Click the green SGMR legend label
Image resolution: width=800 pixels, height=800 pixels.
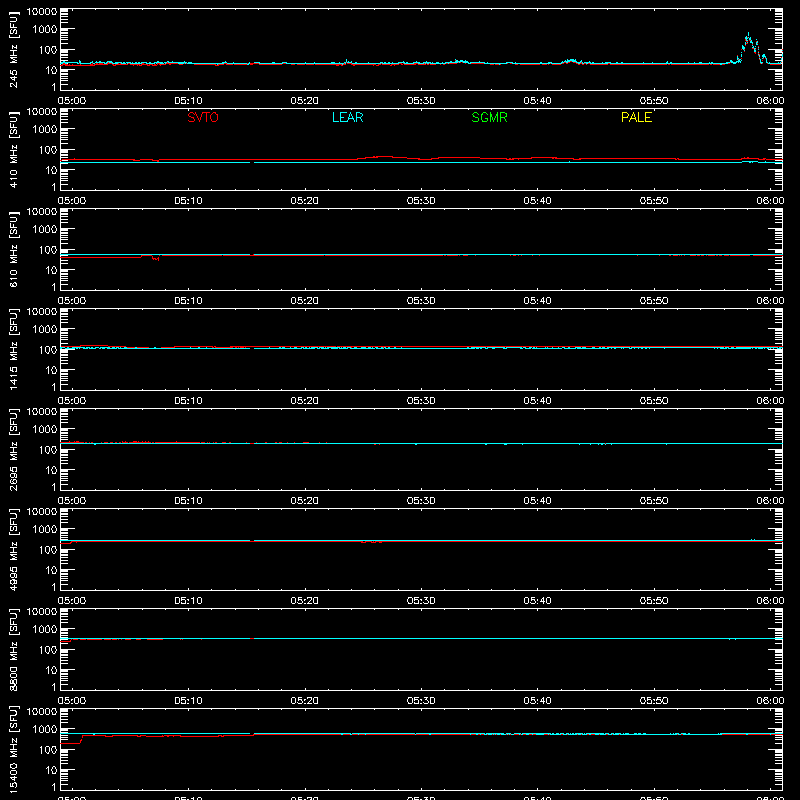coord(489,117)
